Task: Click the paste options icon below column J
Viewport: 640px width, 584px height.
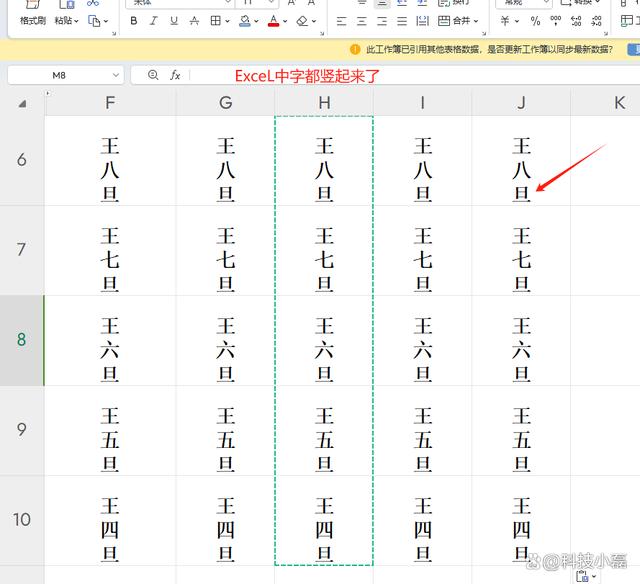Action: (582, 576)
